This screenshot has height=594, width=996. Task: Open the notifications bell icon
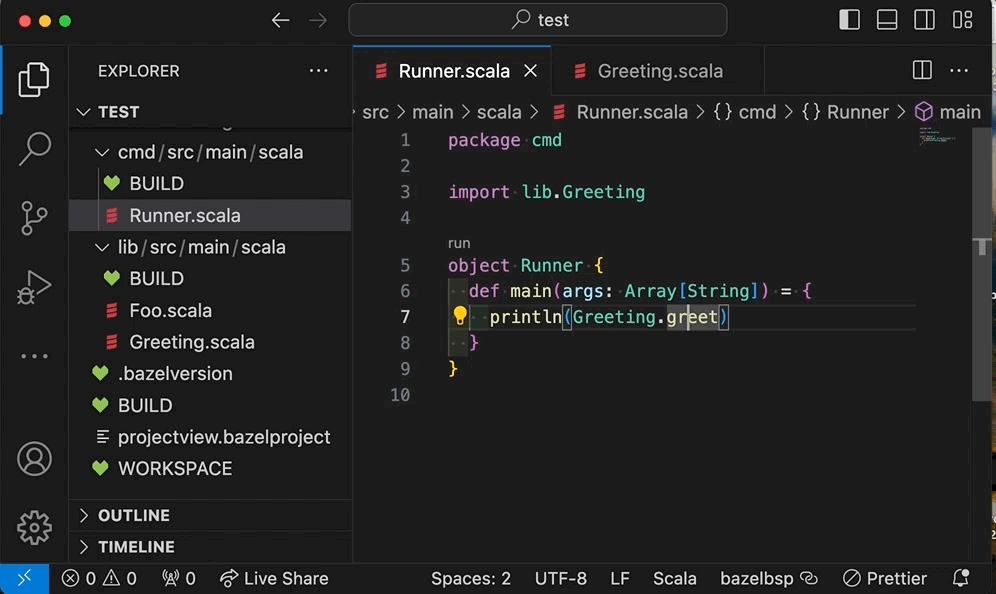960,578
